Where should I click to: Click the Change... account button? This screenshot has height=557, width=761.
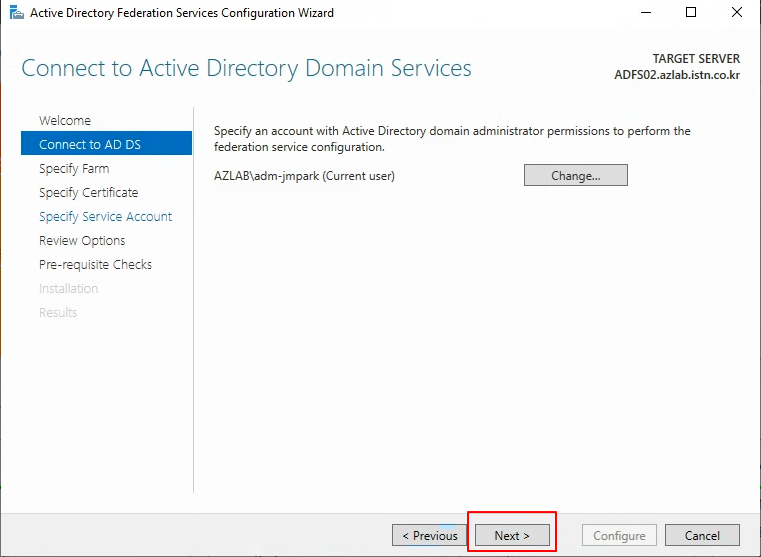coord(576,175)
